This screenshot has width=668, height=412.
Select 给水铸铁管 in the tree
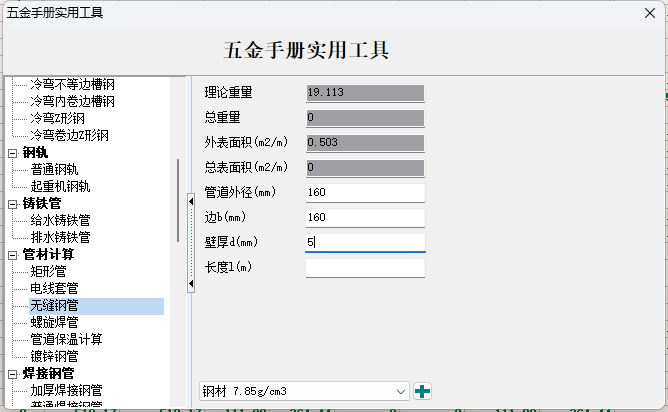pos(60,220)
